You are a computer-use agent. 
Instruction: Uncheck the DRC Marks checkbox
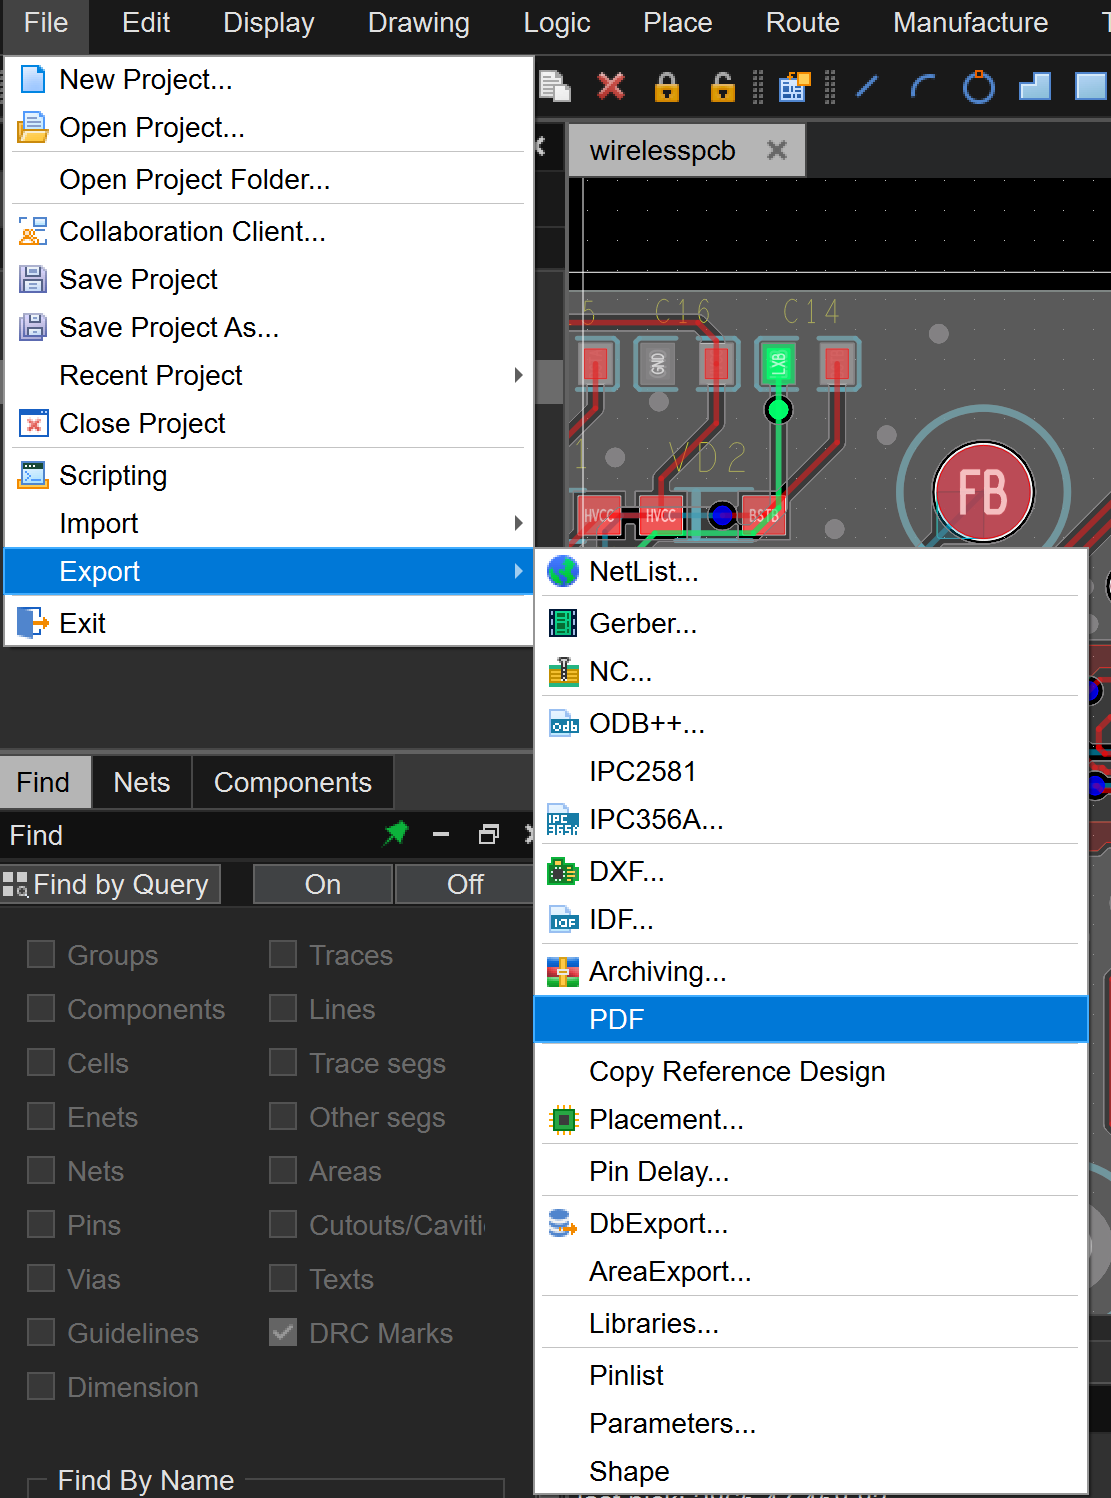[x=283, y=1333]
